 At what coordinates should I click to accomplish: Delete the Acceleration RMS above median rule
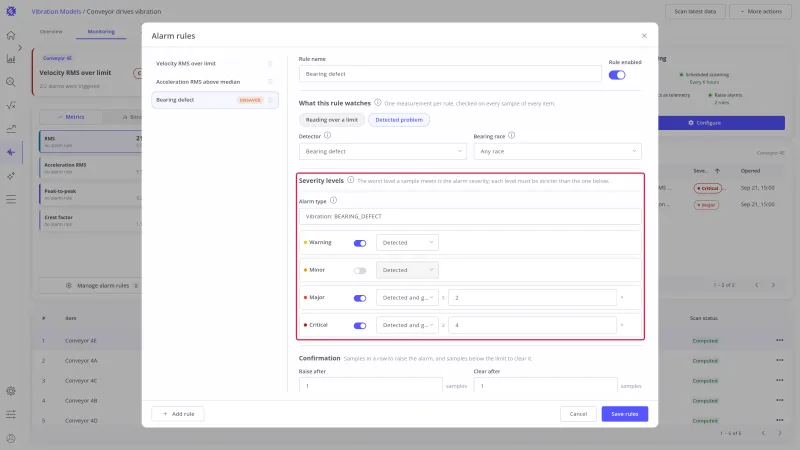click(270, 82)
